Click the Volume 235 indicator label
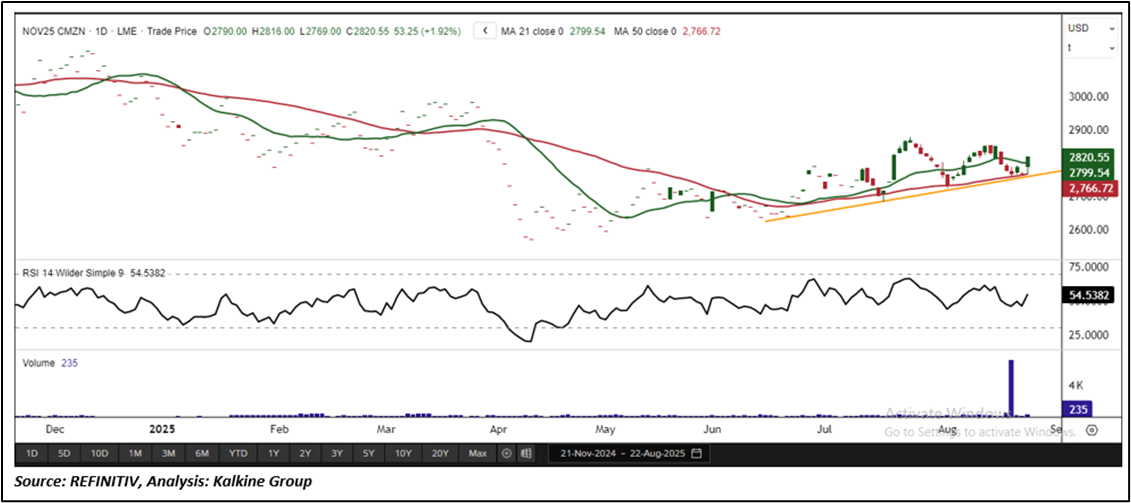This screenshot has height=503, width=1131. click(48, 364)
